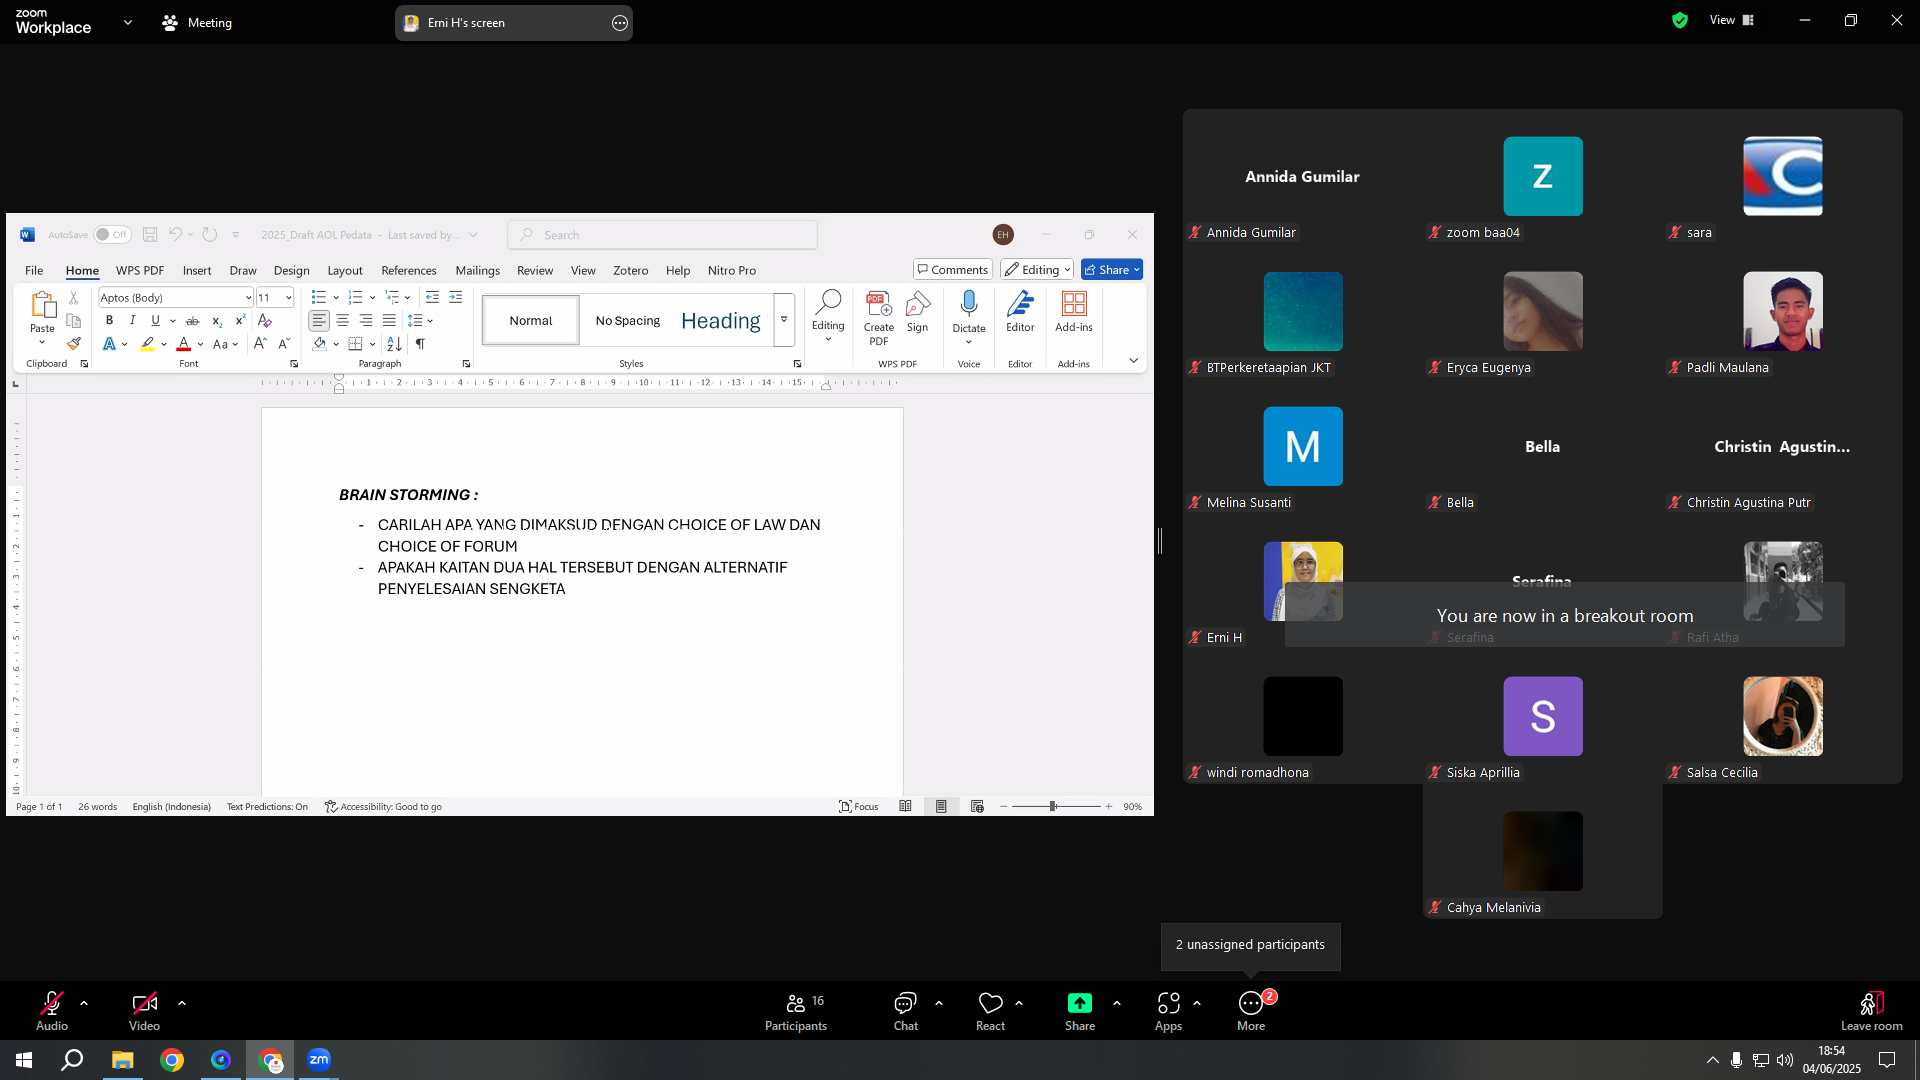The width and height of the screenshot is (1920, 1080).
Task: Click the Word search box
Action: pos(662,235)
